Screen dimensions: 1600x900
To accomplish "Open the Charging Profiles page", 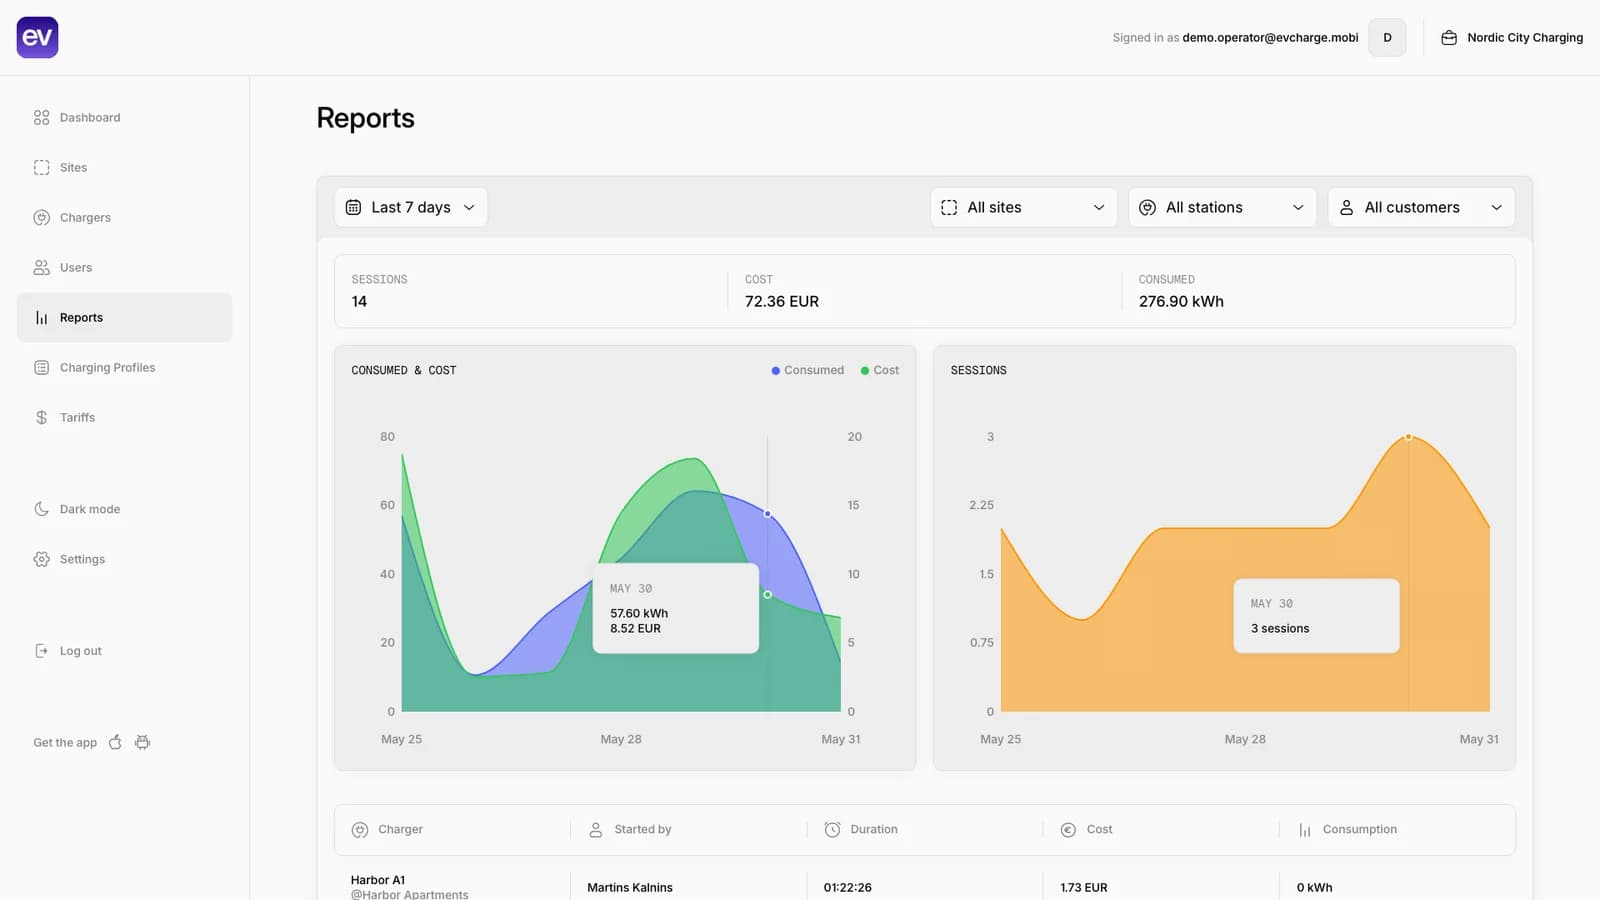I will 124,367.
